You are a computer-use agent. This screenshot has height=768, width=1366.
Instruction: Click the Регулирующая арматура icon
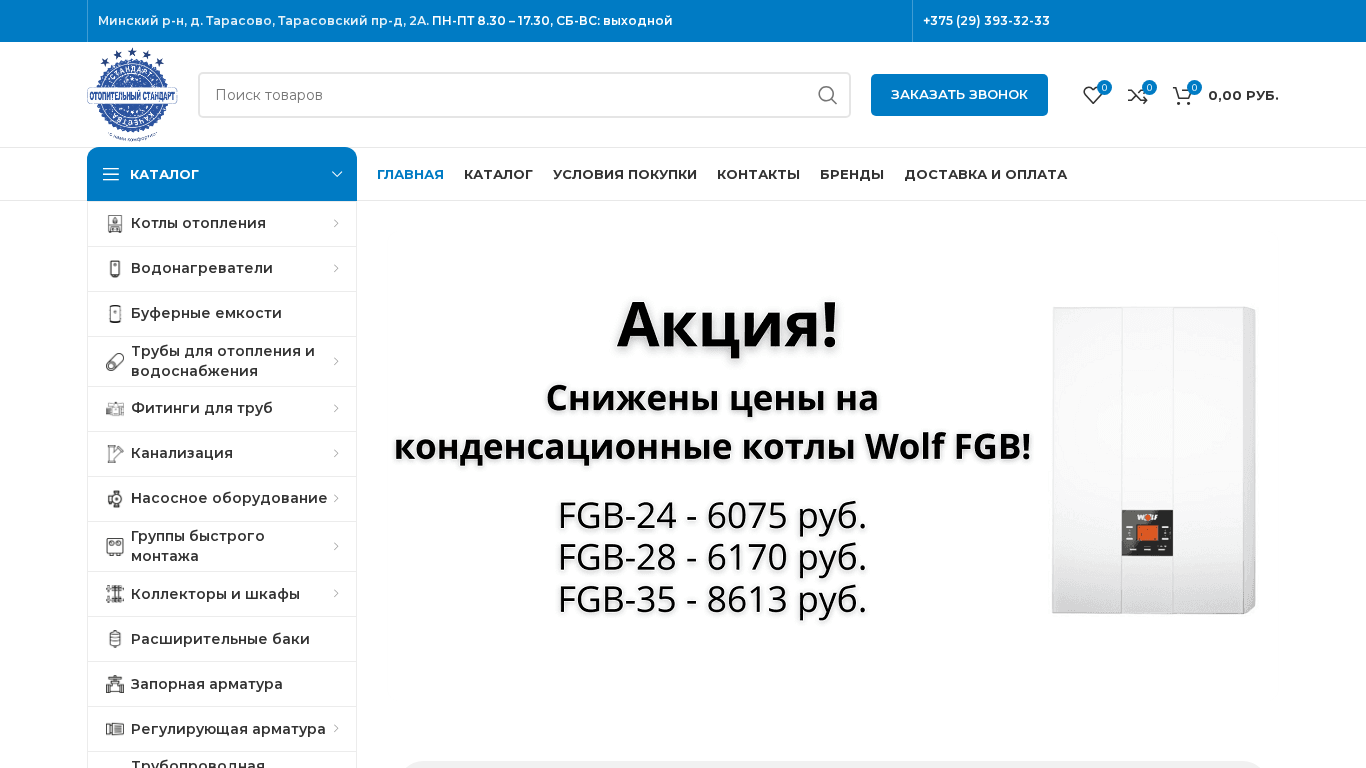tap(115, 729)
